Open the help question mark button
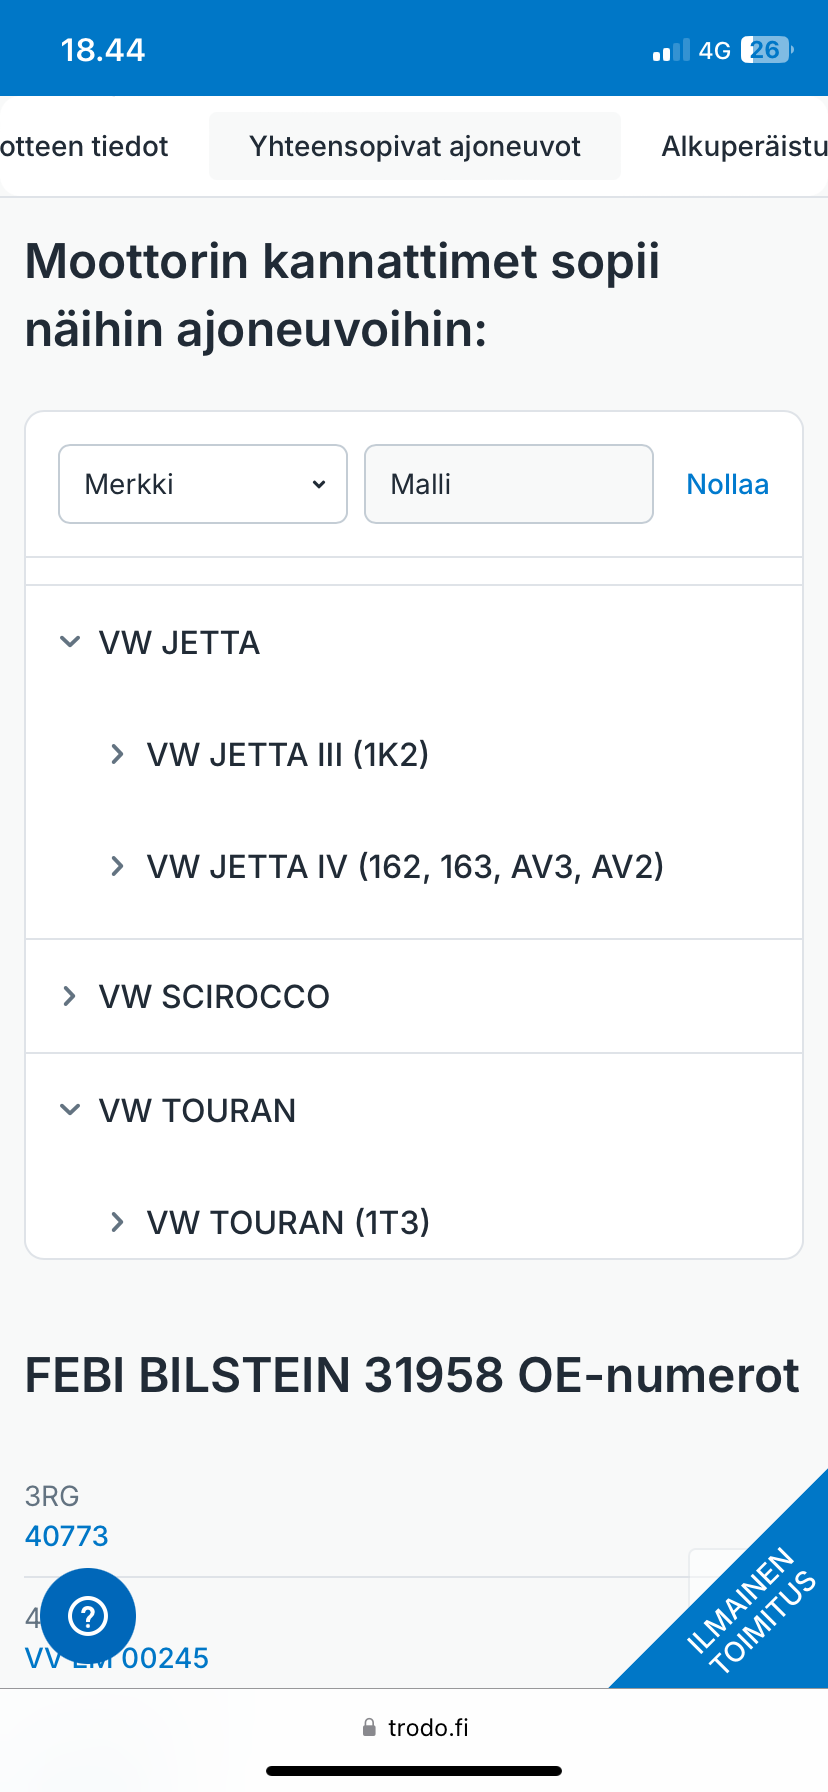The height and width of the screenshot is (1792, 828). (88, 1615)
